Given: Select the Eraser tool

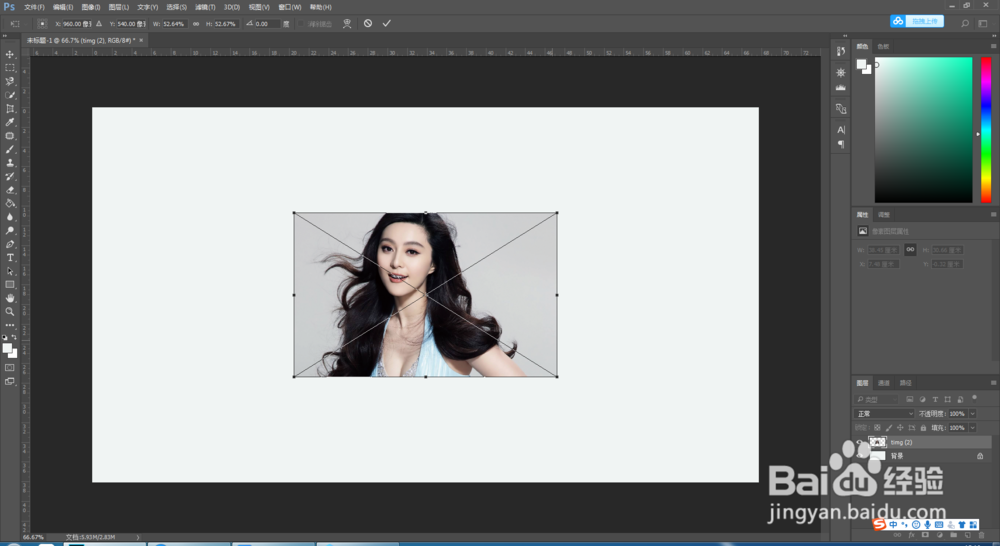Looking at the screenshot, I should coord(10,190).
